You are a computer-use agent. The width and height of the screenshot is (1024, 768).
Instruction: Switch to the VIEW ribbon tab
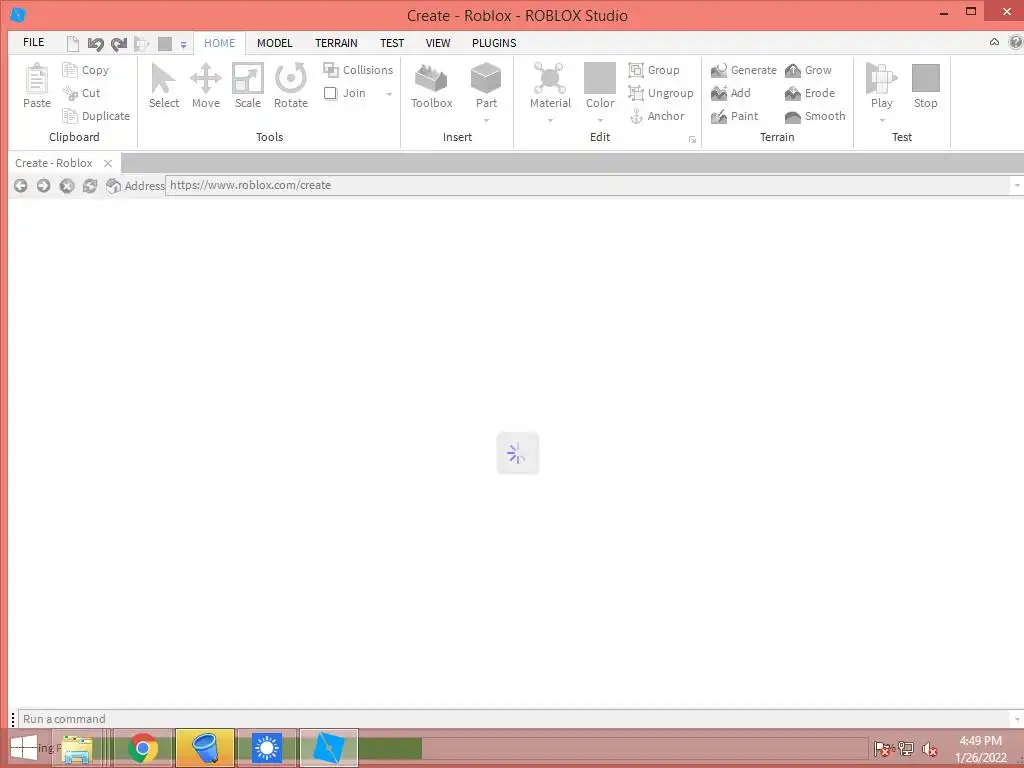438,43
